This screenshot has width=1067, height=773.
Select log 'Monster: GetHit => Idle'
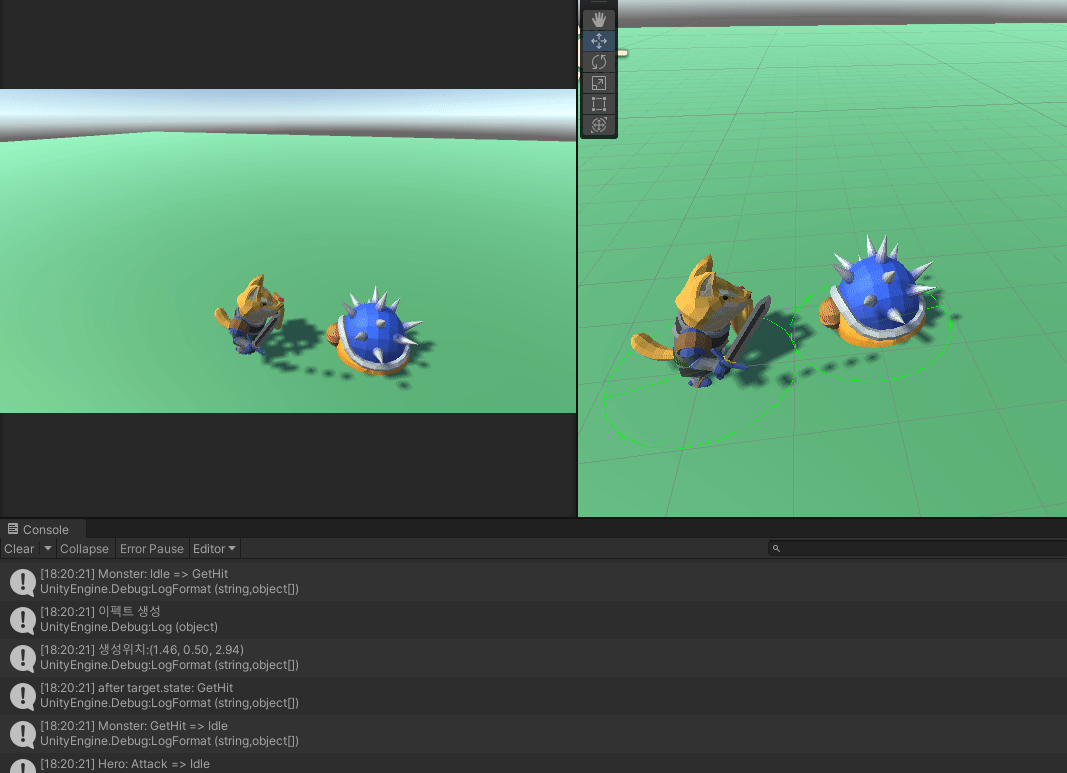[x=534, y=734]
